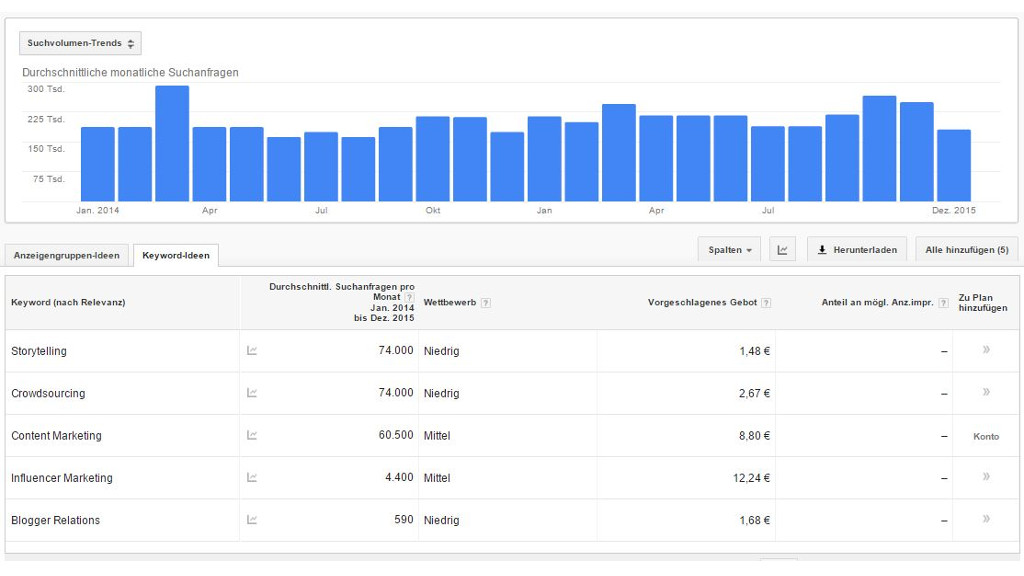Open trend chart icon beside Content Marketing

point(252,435)
